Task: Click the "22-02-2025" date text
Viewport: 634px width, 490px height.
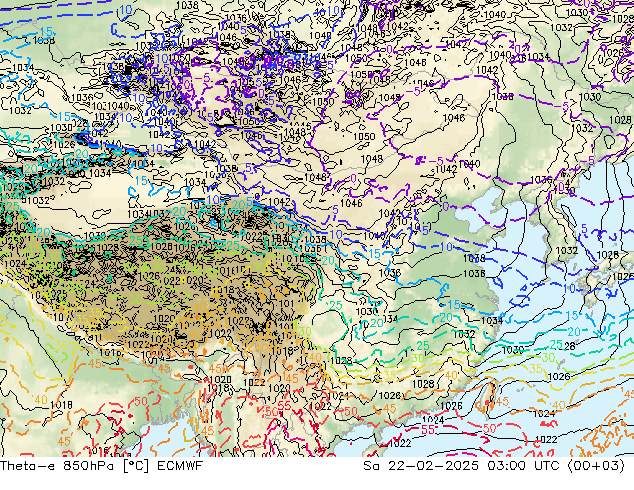Action: coord(433,465)
